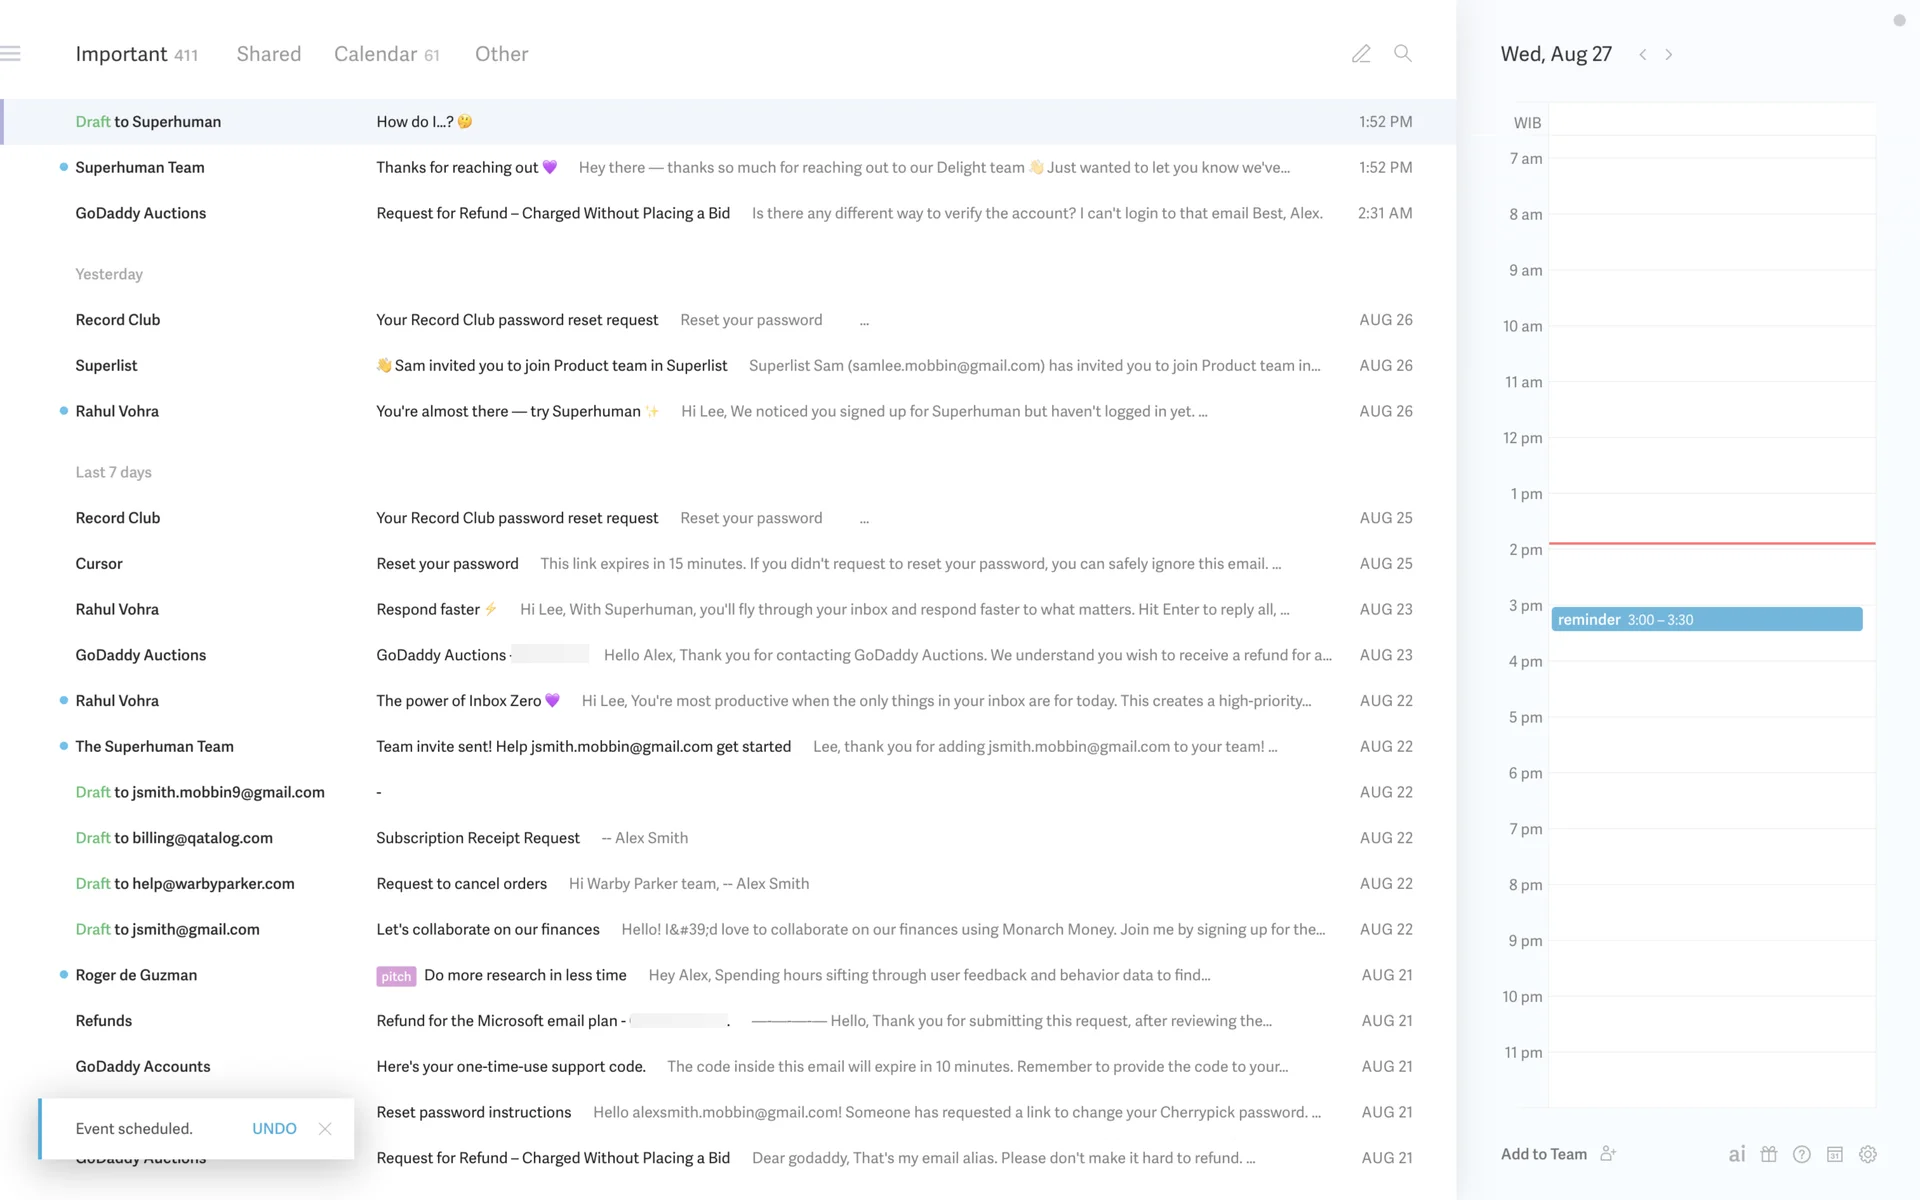Switch to the Shared tab
Viewport: 1920px width, 1200px height.
[268, 54]
